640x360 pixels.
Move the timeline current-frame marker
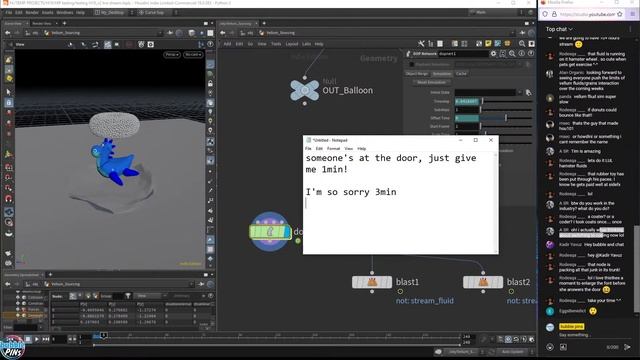tap(104, 336)
